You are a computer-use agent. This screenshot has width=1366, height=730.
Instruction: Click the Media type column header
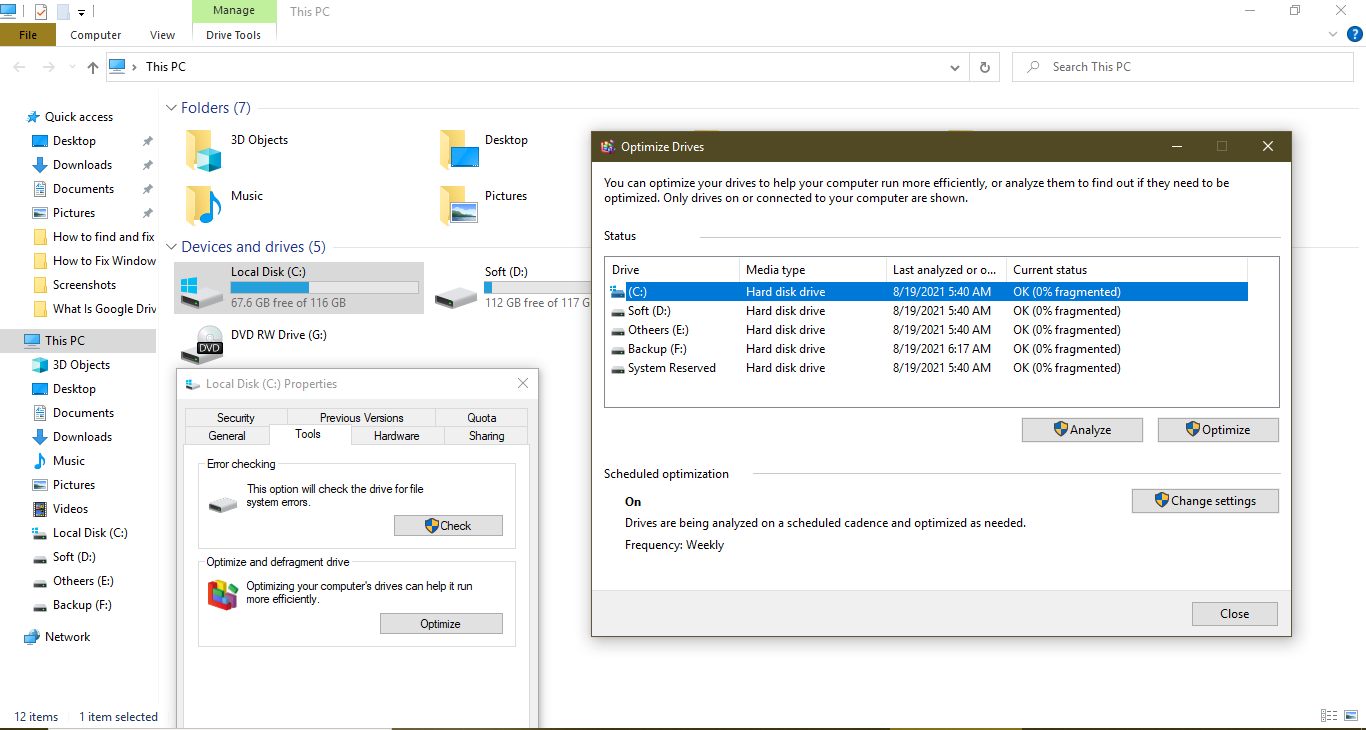pyautogui.click(x=813, y=270)
